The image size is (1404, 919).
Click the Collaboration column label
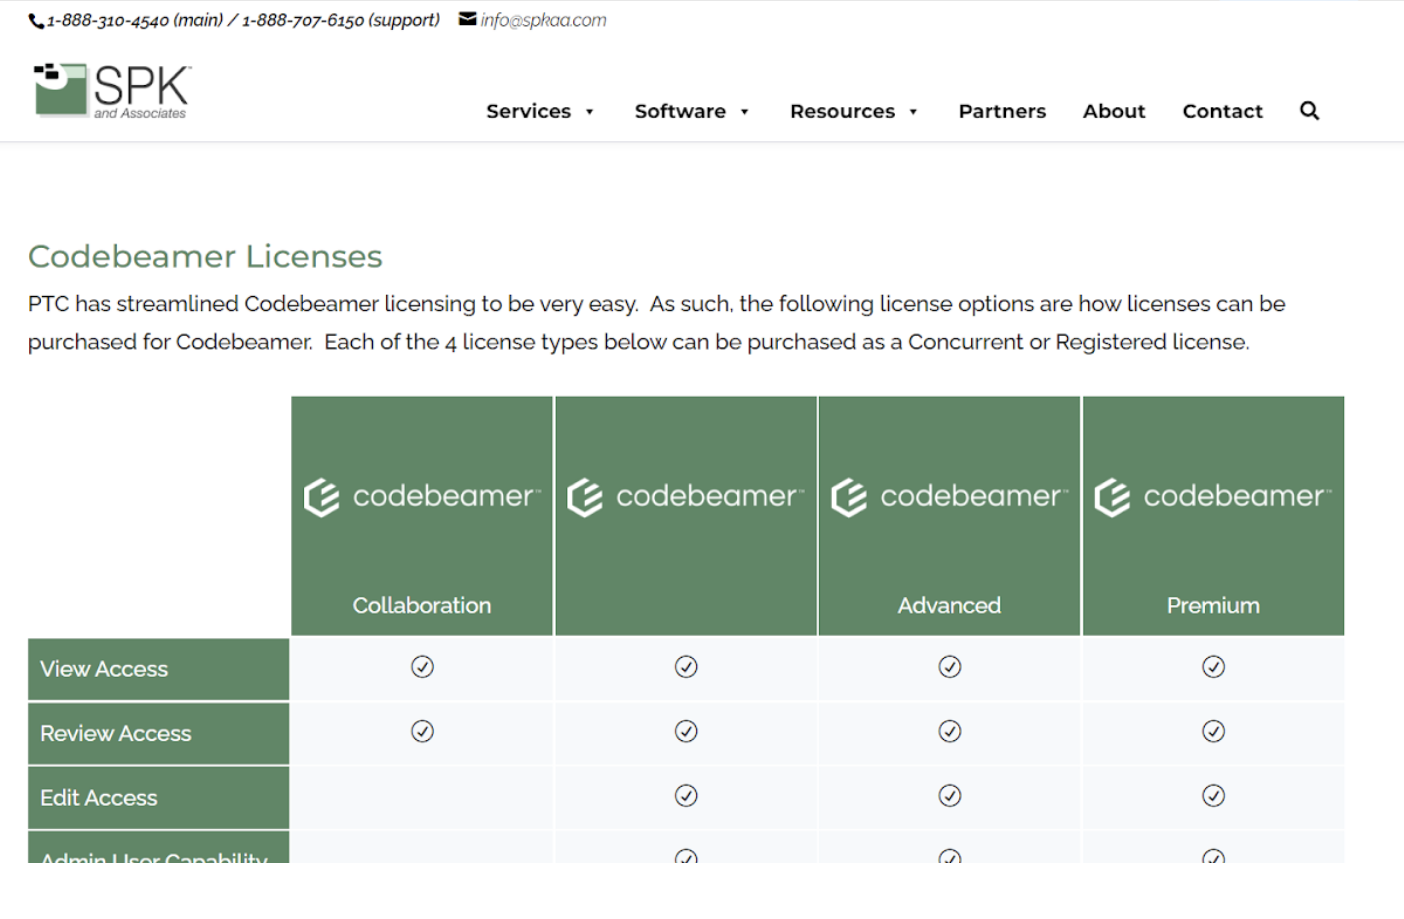pyautogui.click(x=422, y=605)
